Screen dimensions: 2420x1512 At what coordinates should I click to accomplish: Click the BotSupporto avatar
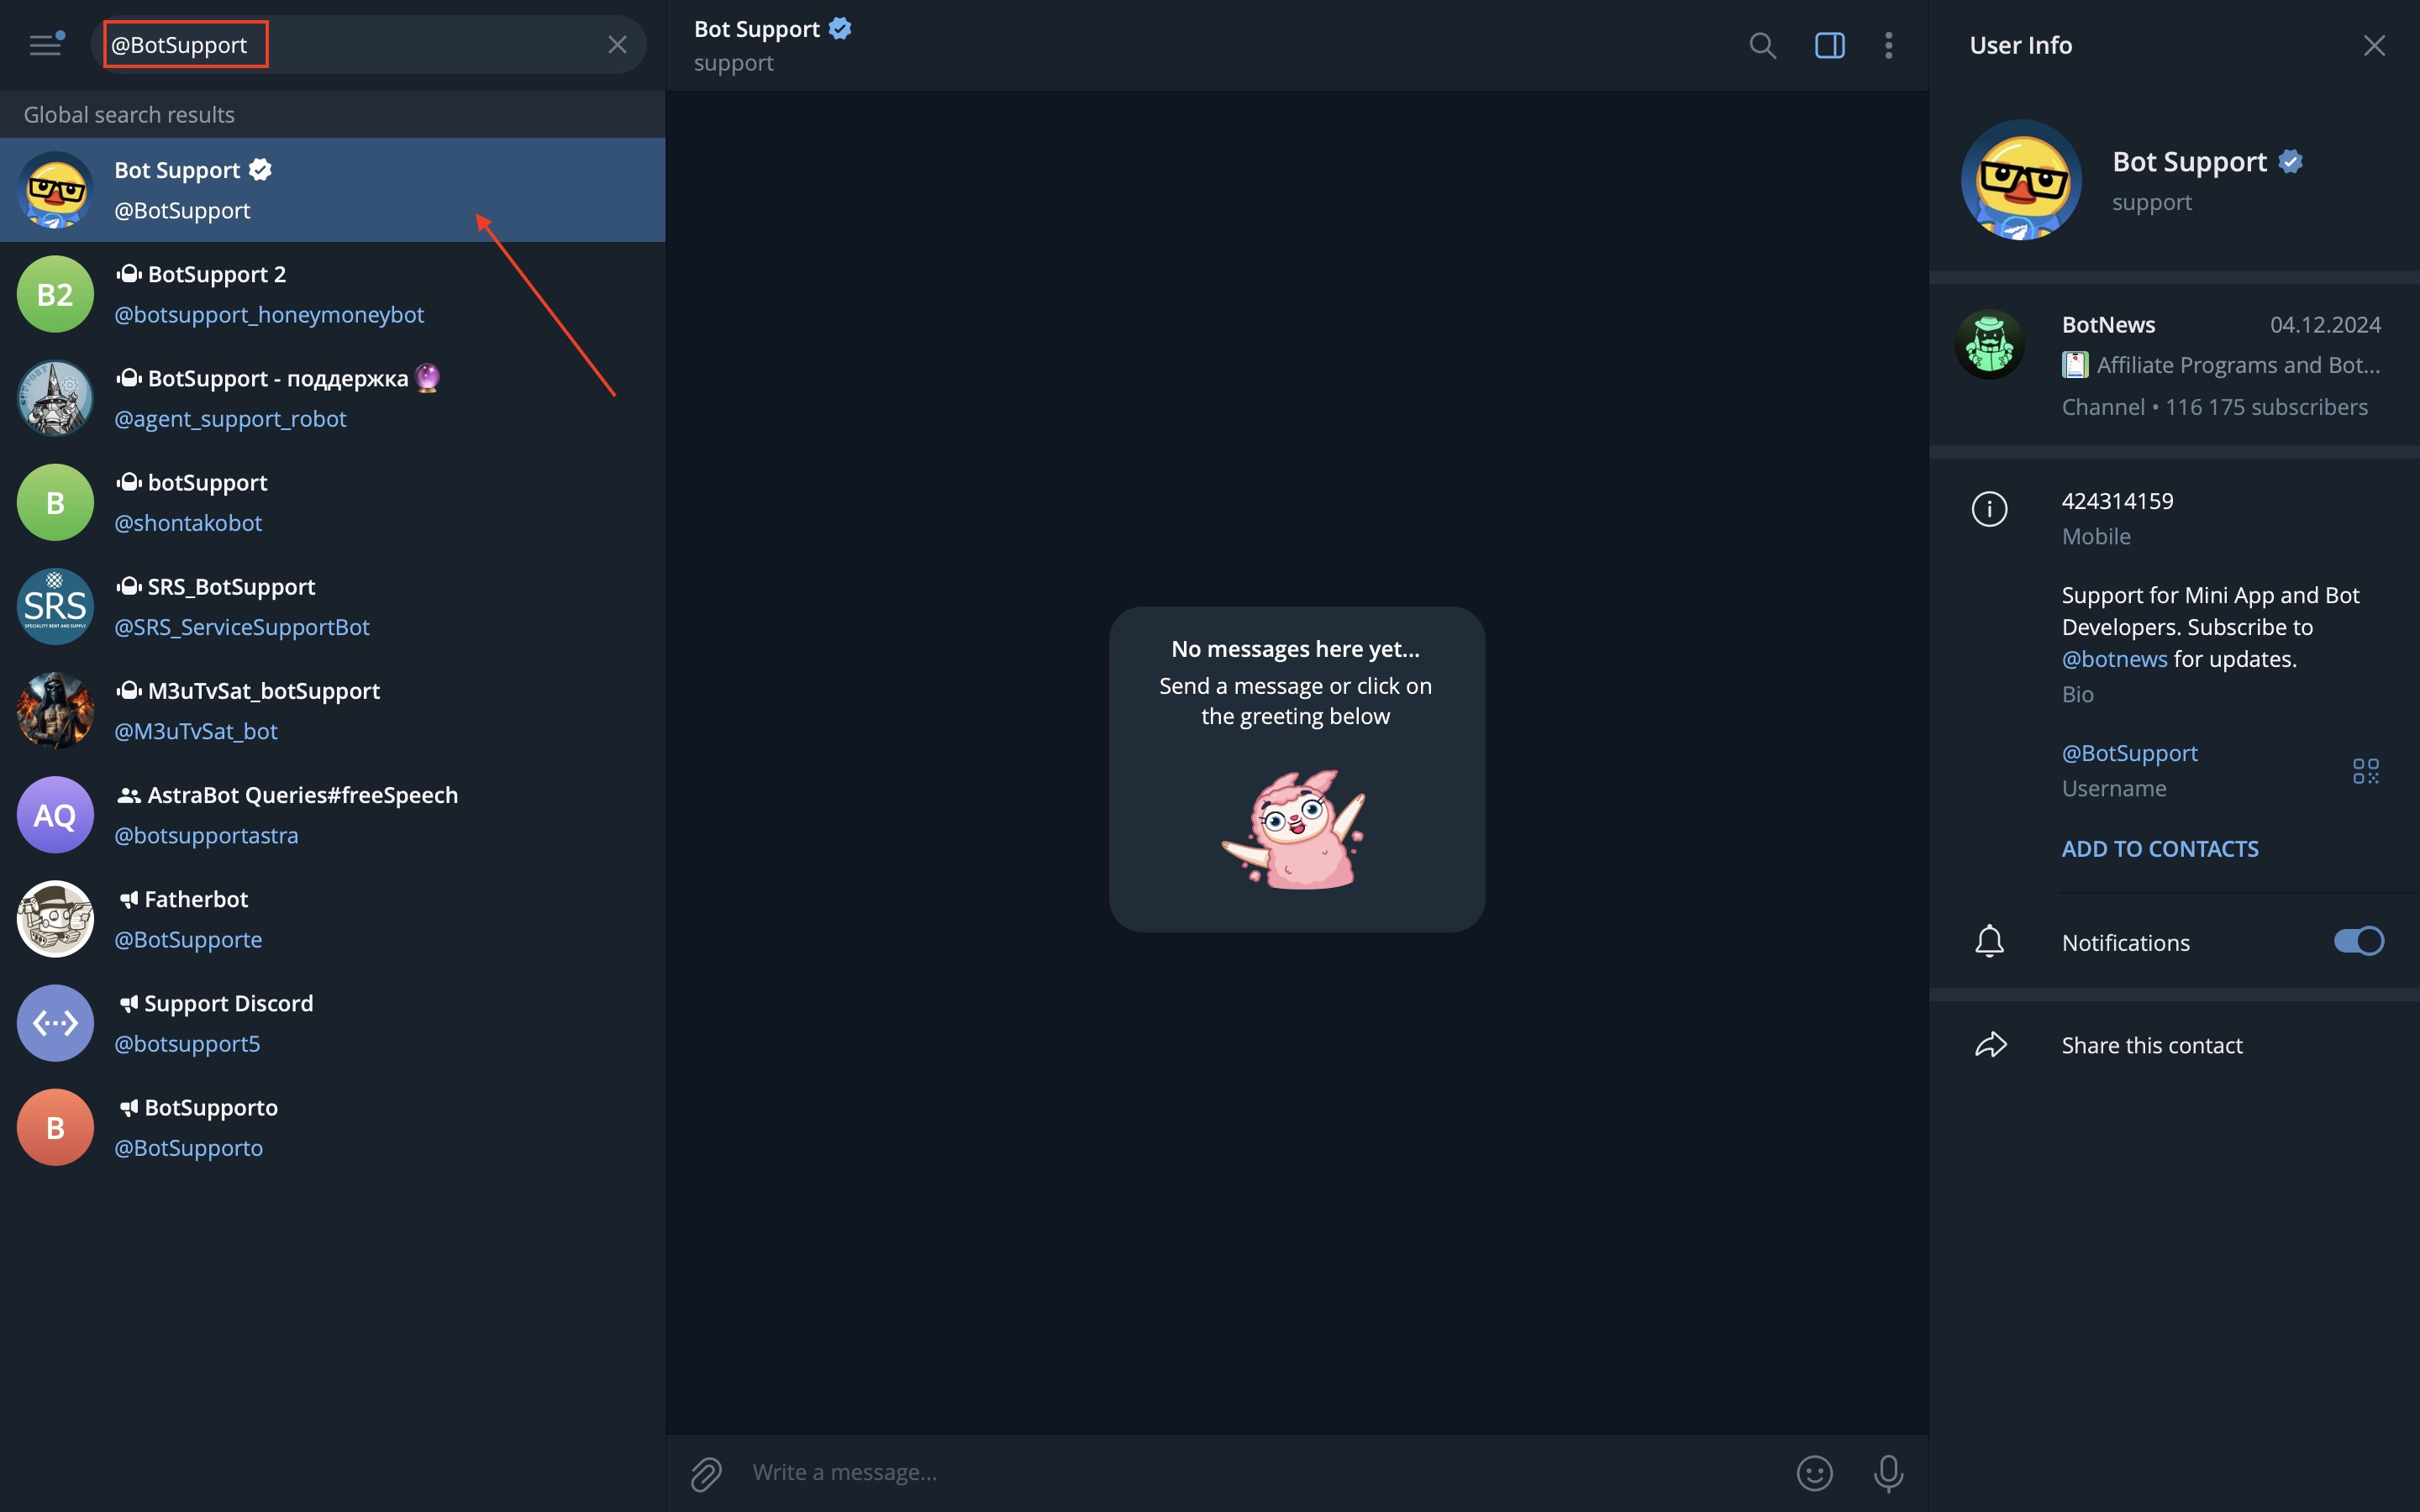coord(55,1127)
